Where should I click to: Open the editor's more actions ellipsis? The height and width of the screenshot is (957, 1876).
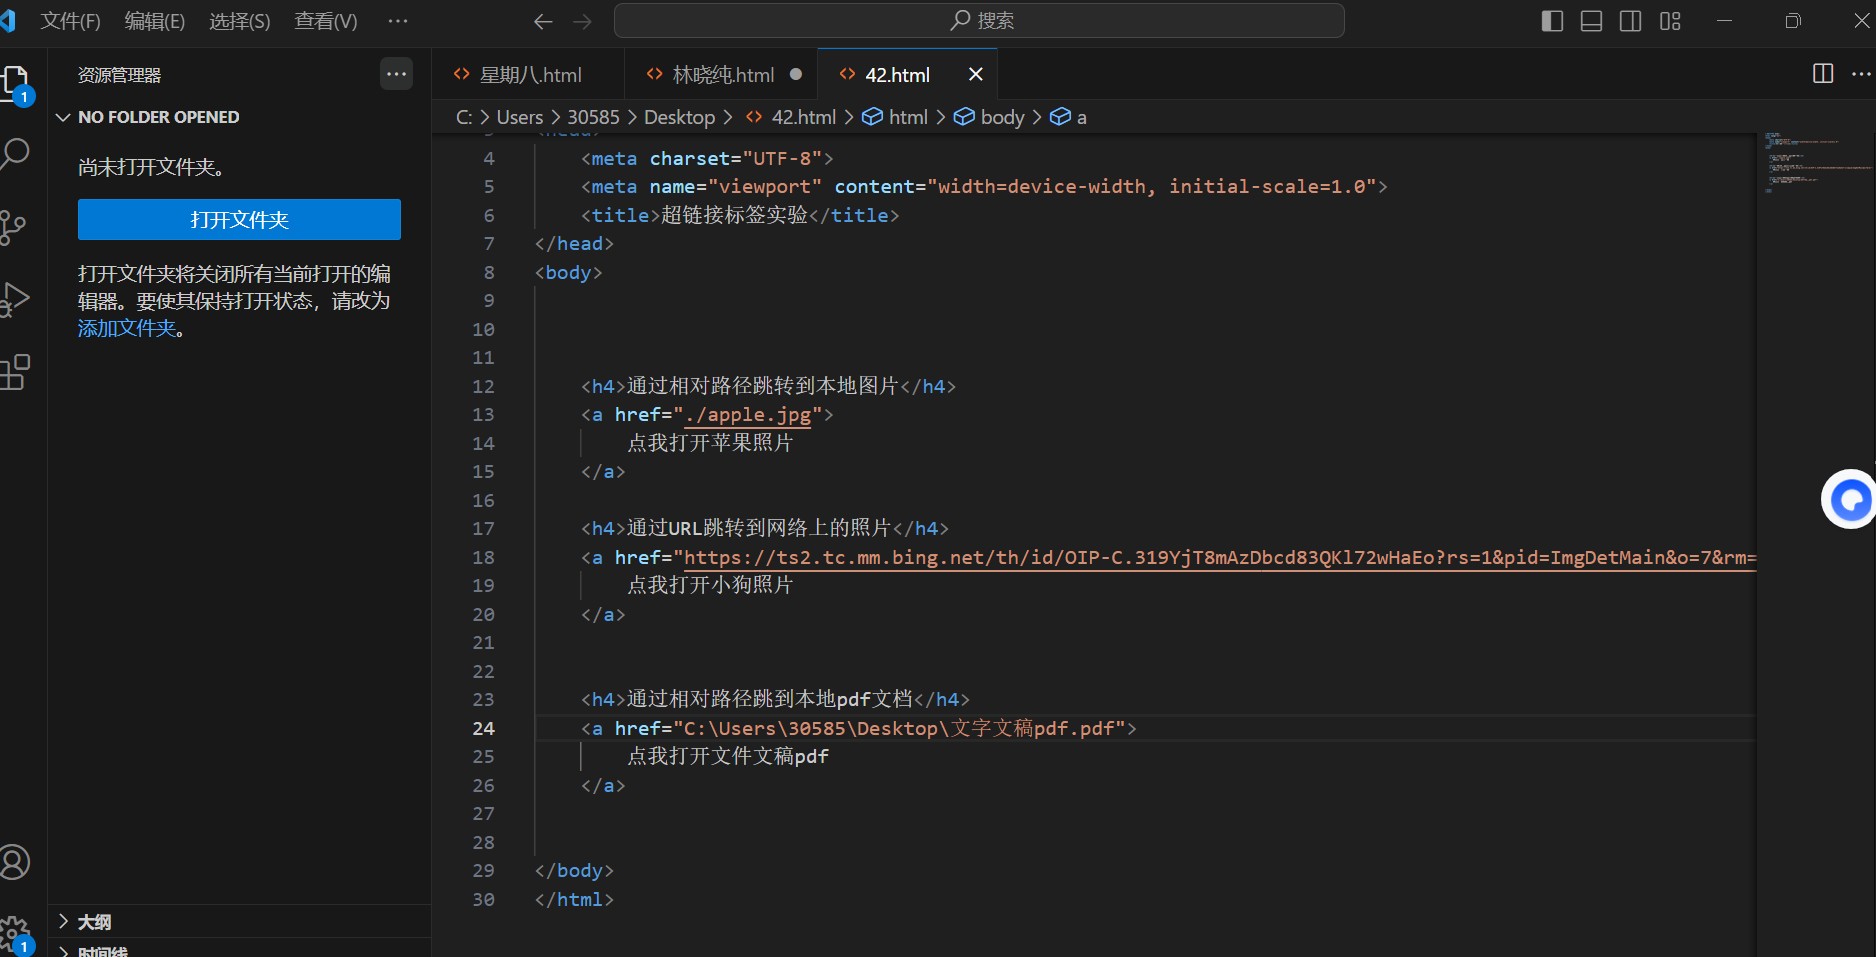[x=1861, y=74]
